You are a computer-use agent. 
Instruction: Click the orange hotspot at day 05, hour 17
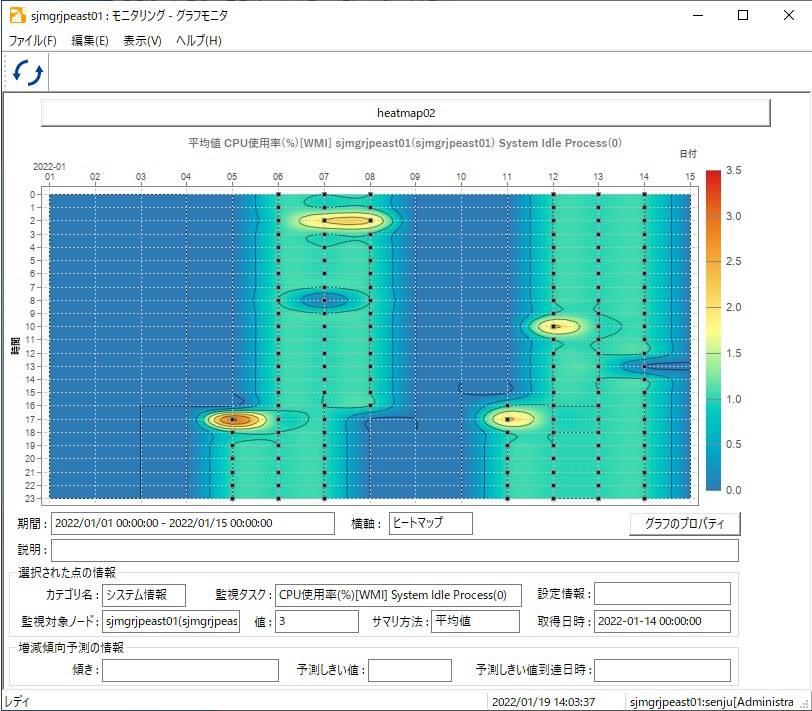point(233,419)
